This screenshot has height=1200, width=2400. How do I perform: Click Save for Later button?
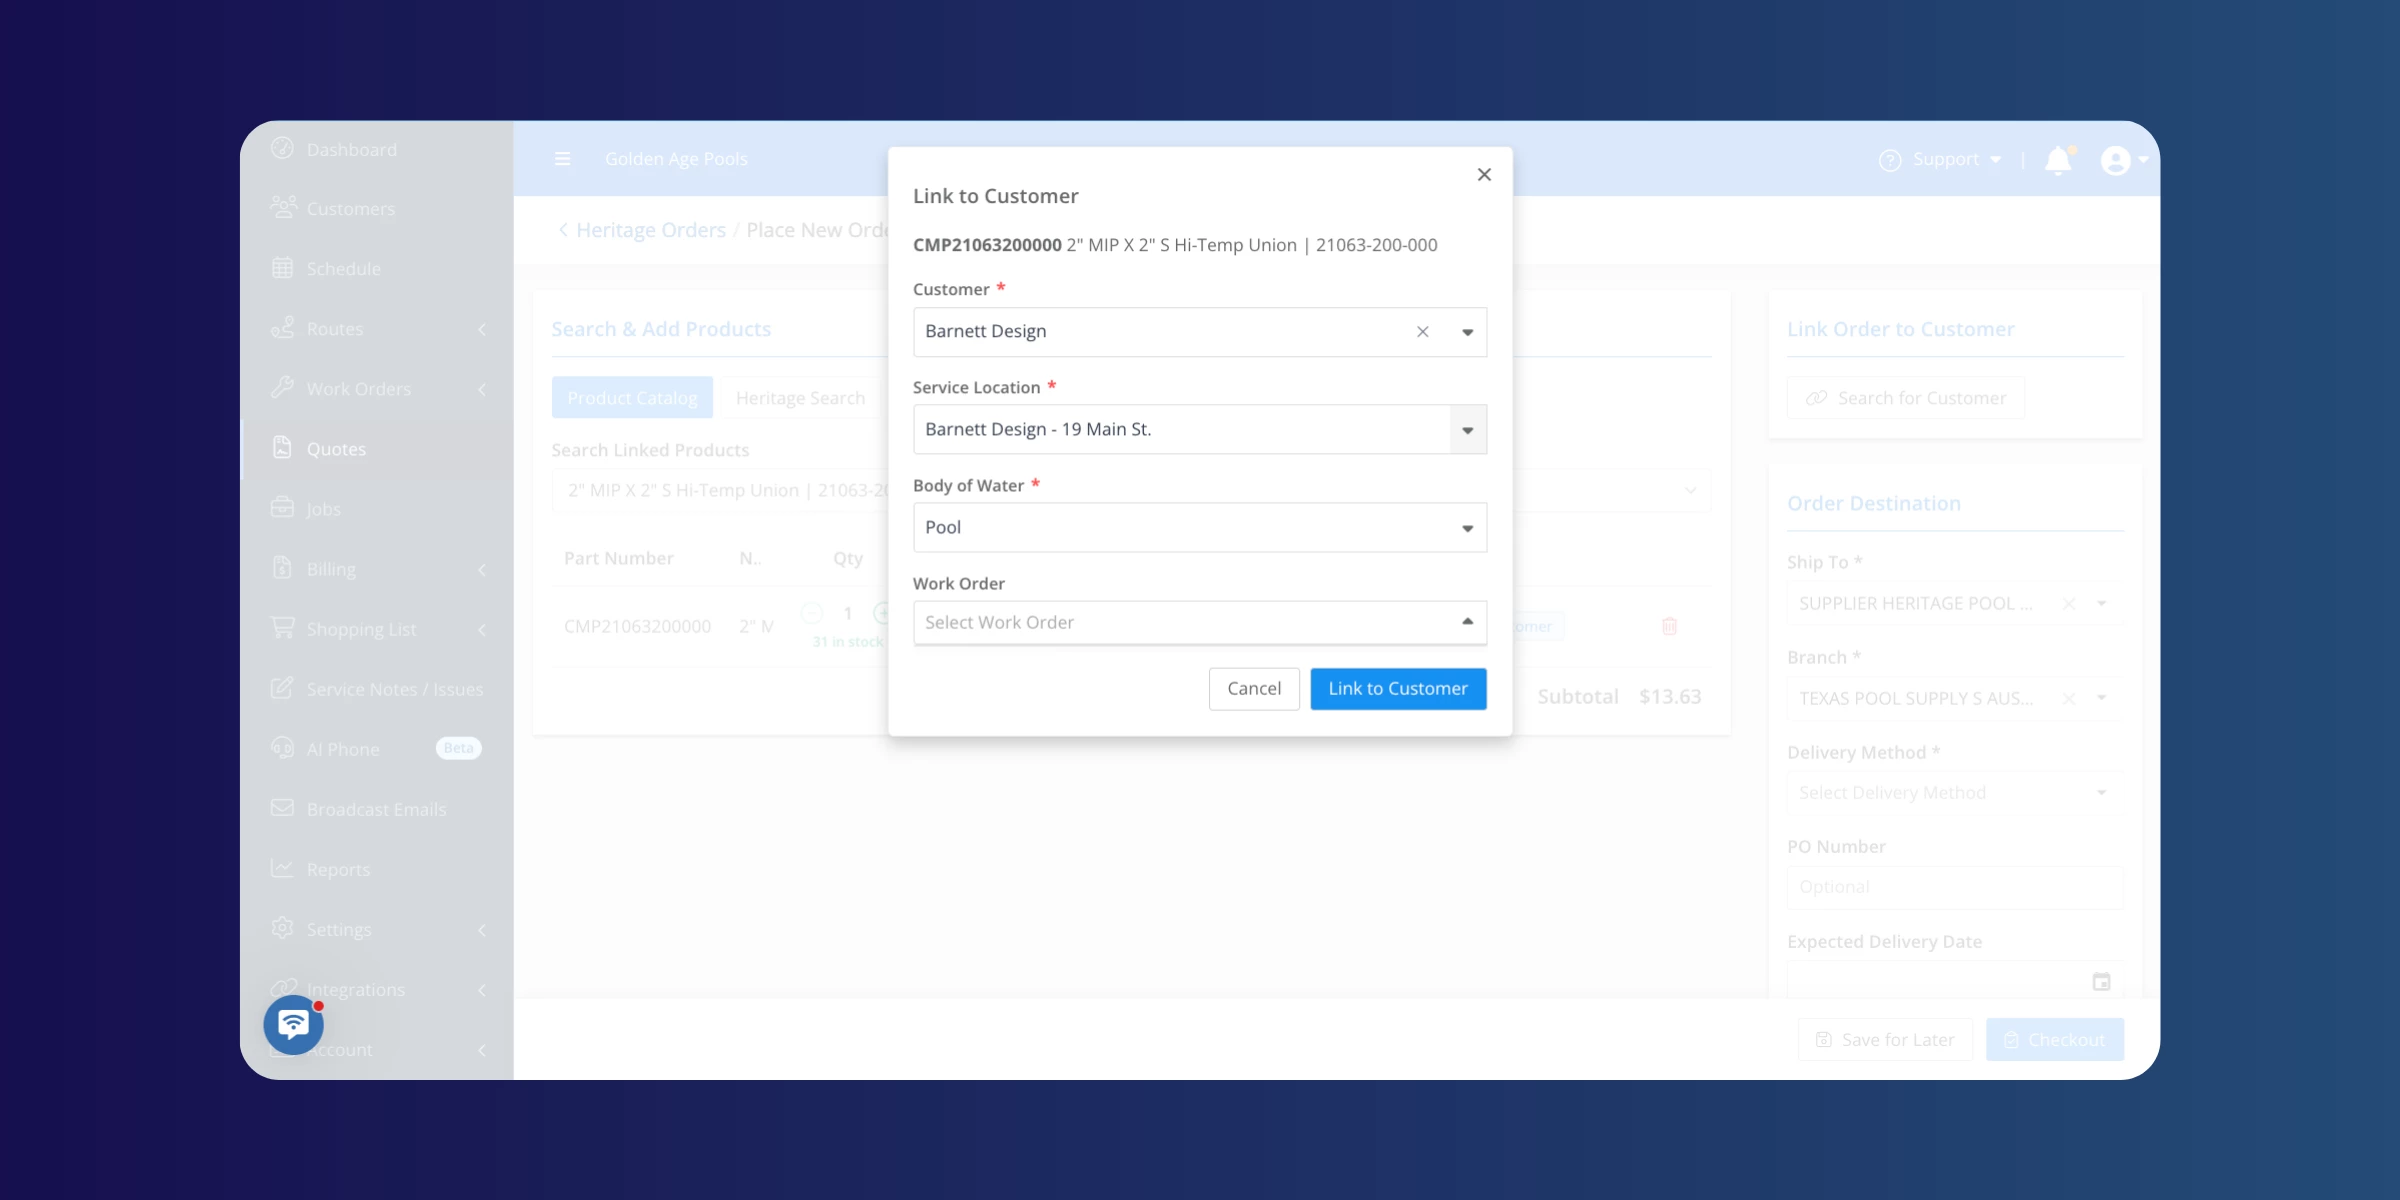(1885, 1040)
